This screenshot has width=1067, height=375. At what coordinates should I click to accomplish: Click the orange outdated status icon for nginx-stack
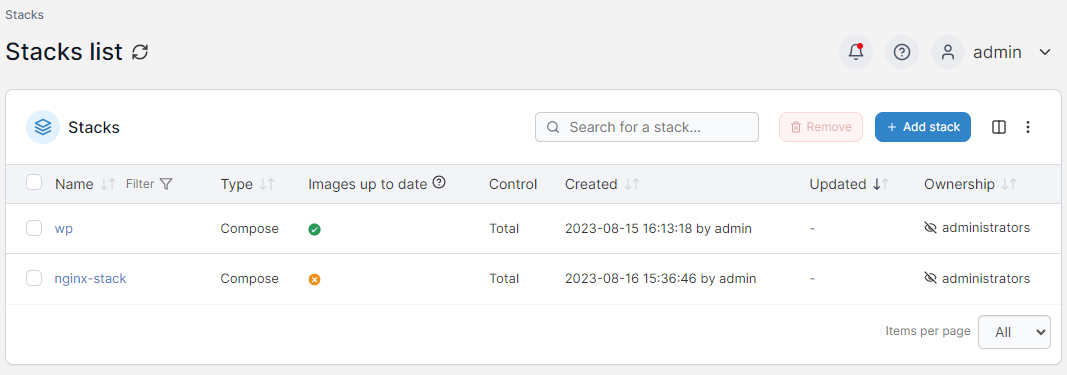(x=314, y=279)
